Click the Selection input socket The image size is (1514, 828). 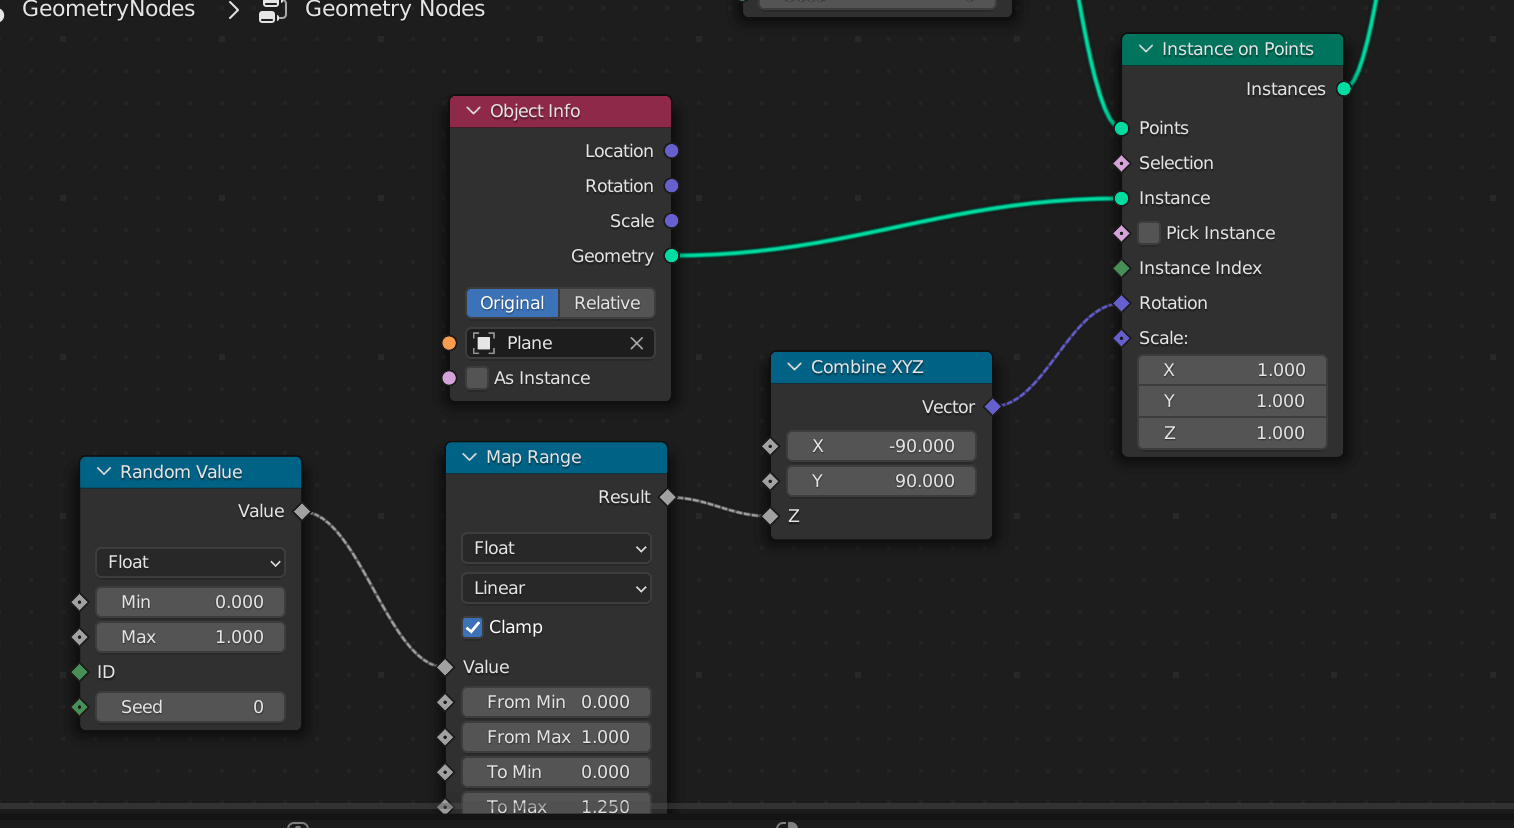point(1121,163)
